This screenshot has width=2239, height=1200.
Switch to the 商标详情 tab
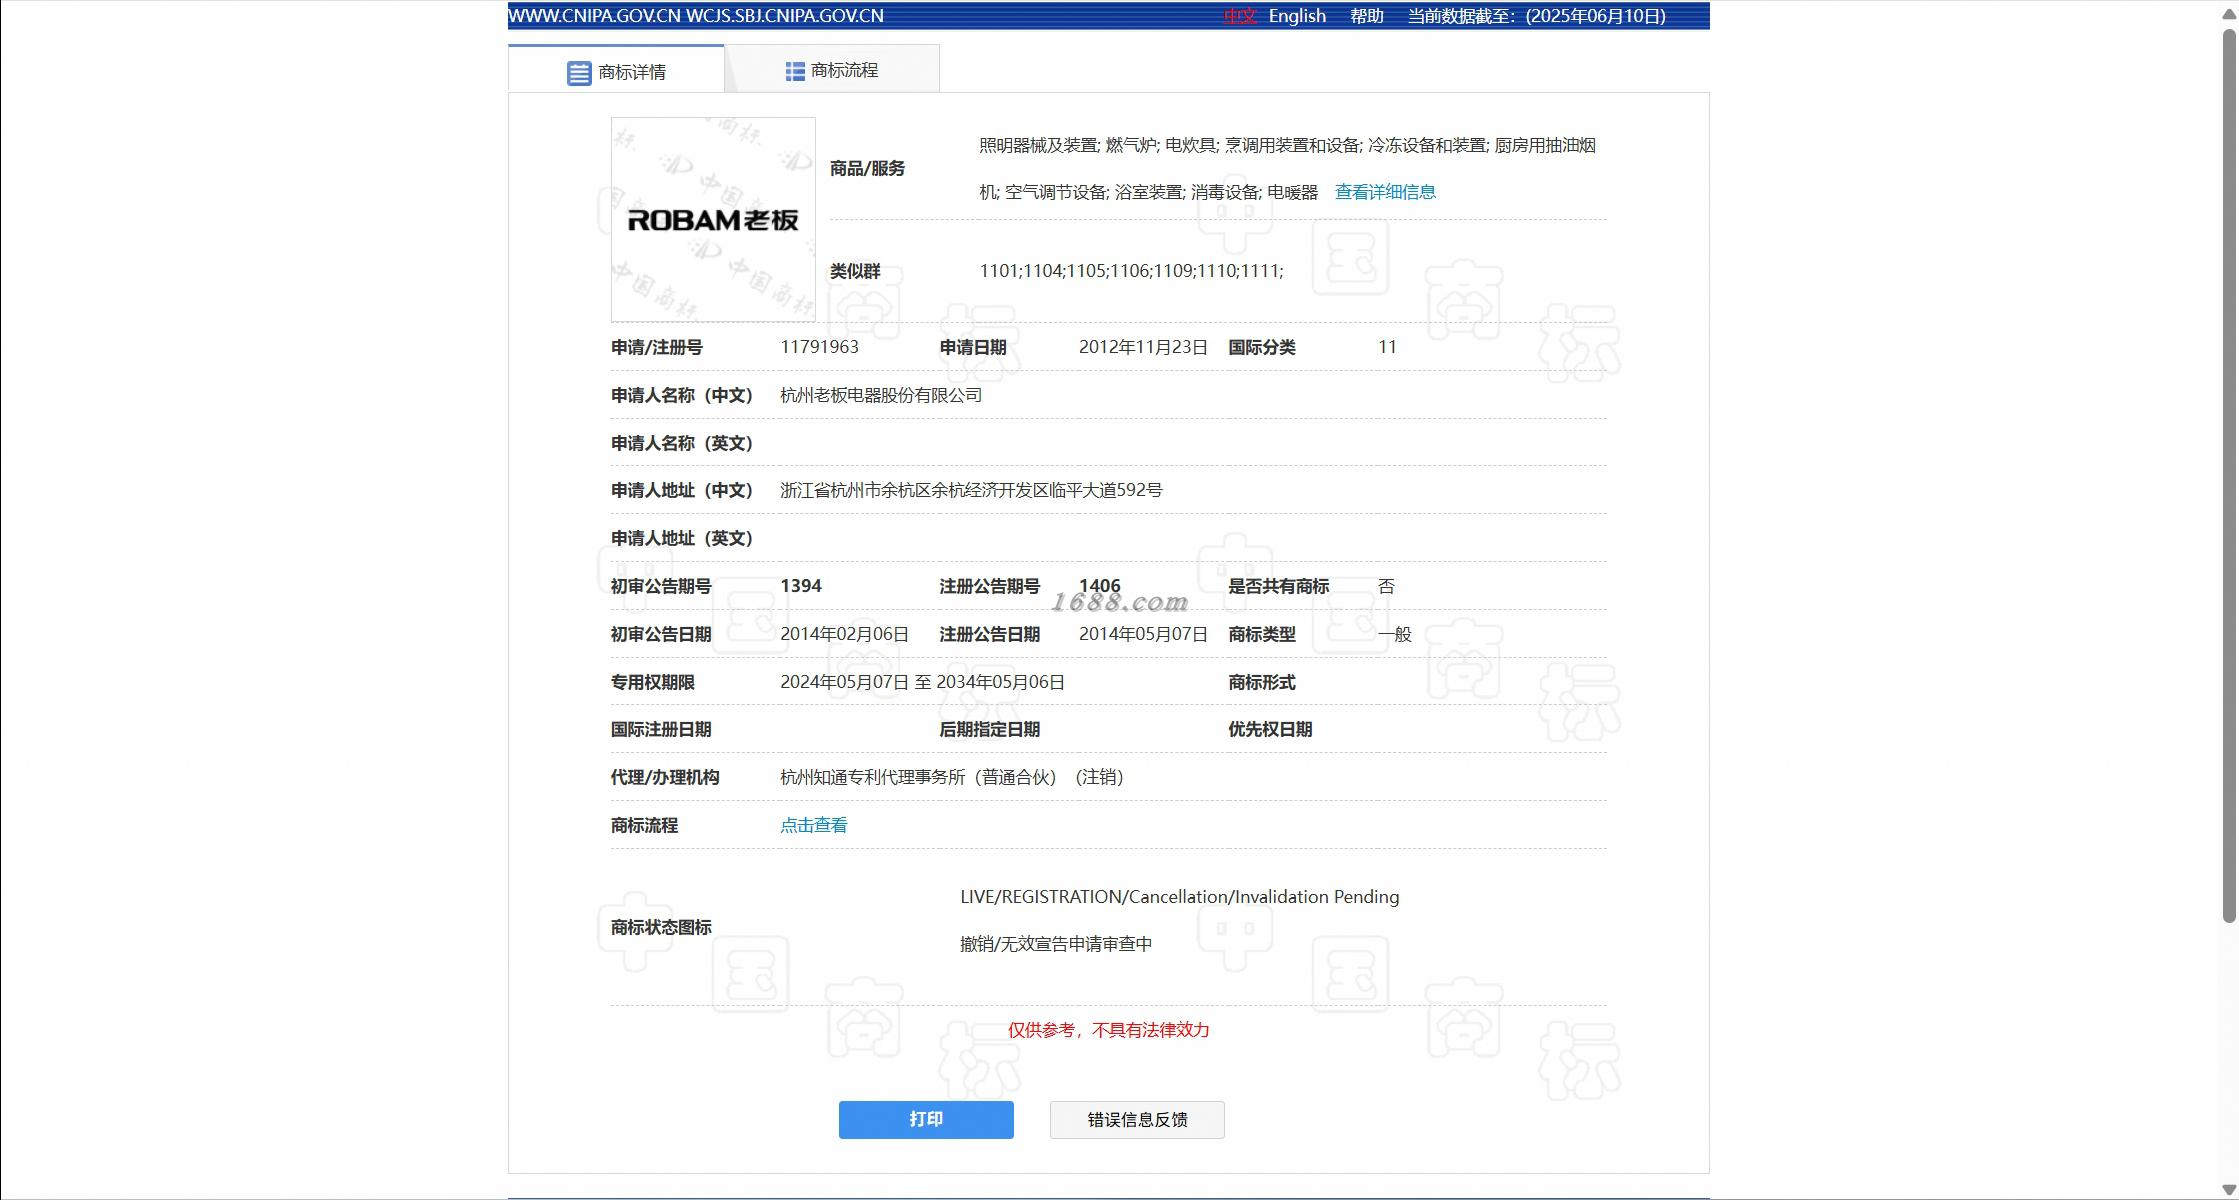click(616, 70)
